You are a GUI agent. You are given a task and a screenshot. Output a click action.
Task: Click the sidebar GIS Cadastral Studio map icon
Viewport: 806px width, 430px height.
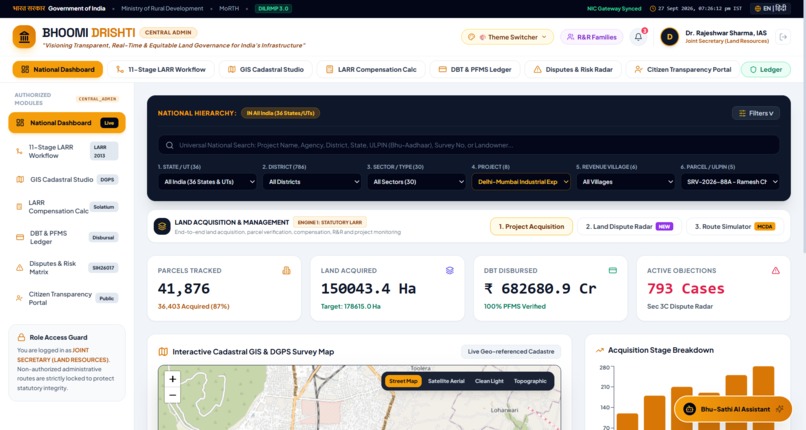point(20,179)
